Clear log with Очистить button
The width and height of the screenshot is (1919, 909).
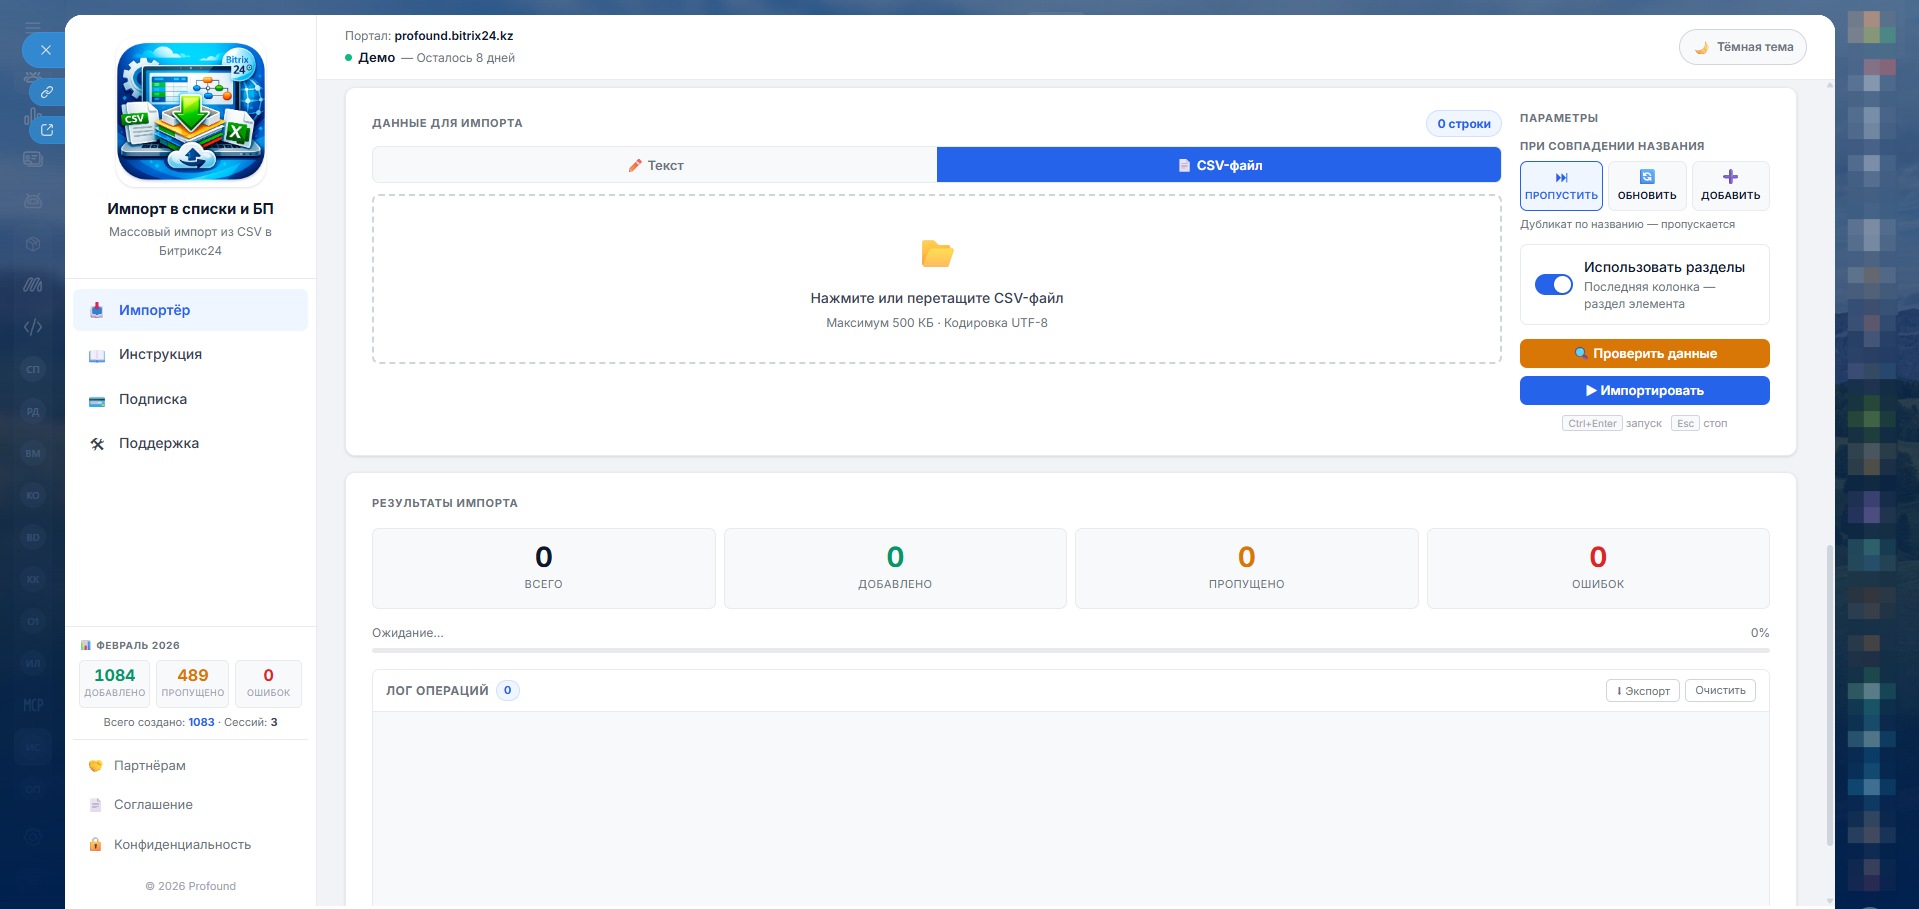coord(1719,691)
